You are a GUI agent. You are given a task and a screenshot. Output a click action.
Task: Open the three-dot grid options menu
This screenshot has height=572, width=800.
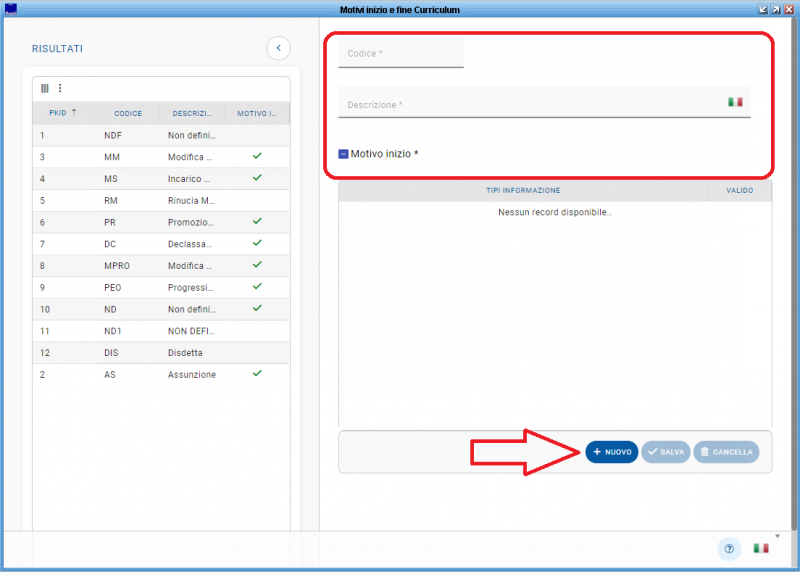59,88
